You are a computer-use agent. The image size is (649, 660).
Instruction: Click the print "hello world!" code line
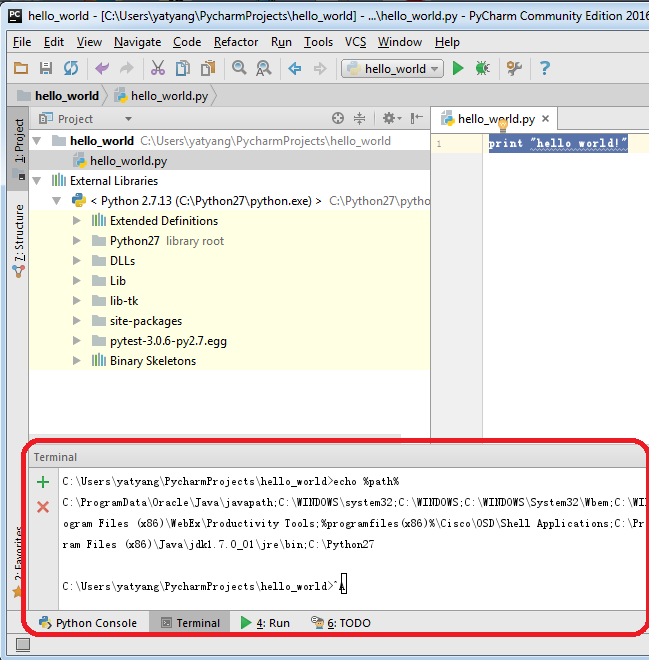(558, 144)
